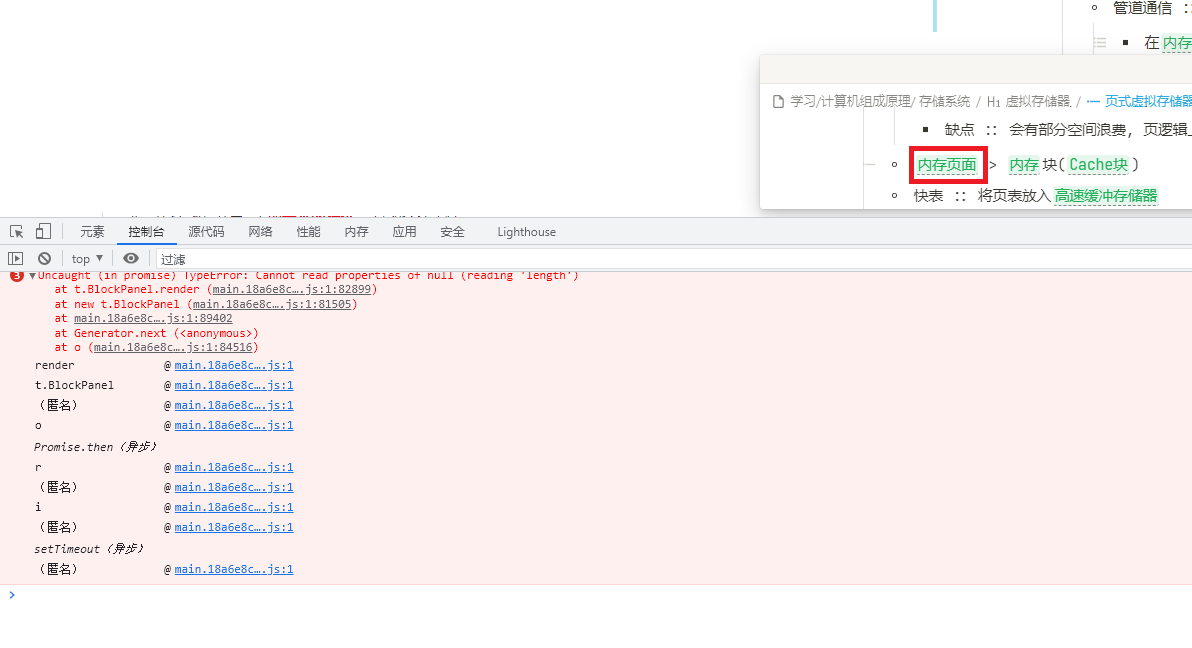
Task: Open source link main.js:1:89402
Action: coord(153,319)
